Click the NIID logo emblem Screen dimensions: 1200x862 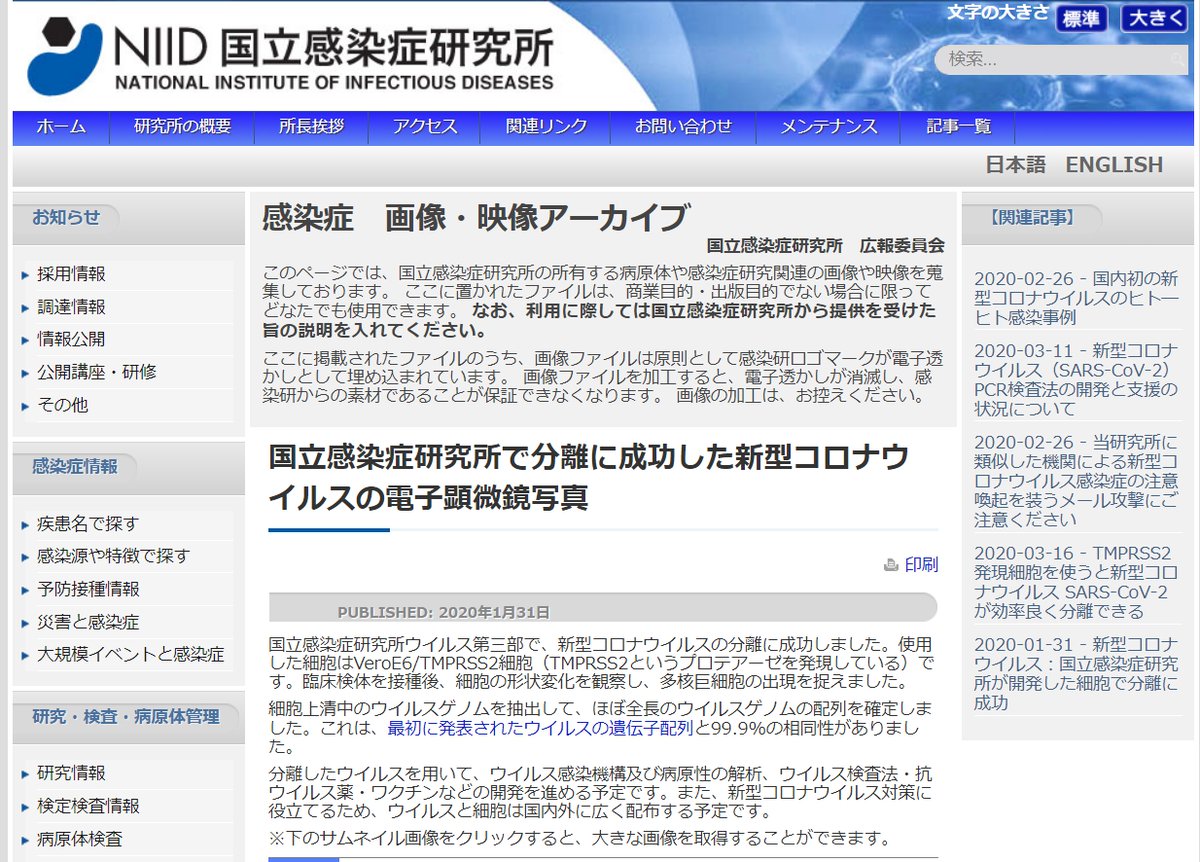[64, 56]
